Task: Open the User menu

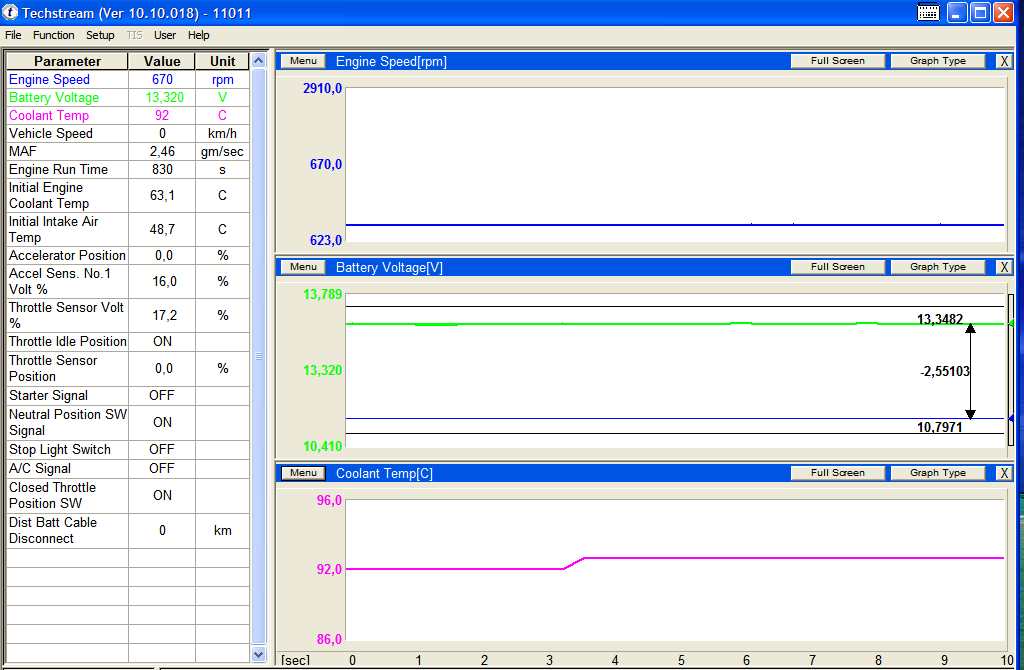Action: [165, 35]
